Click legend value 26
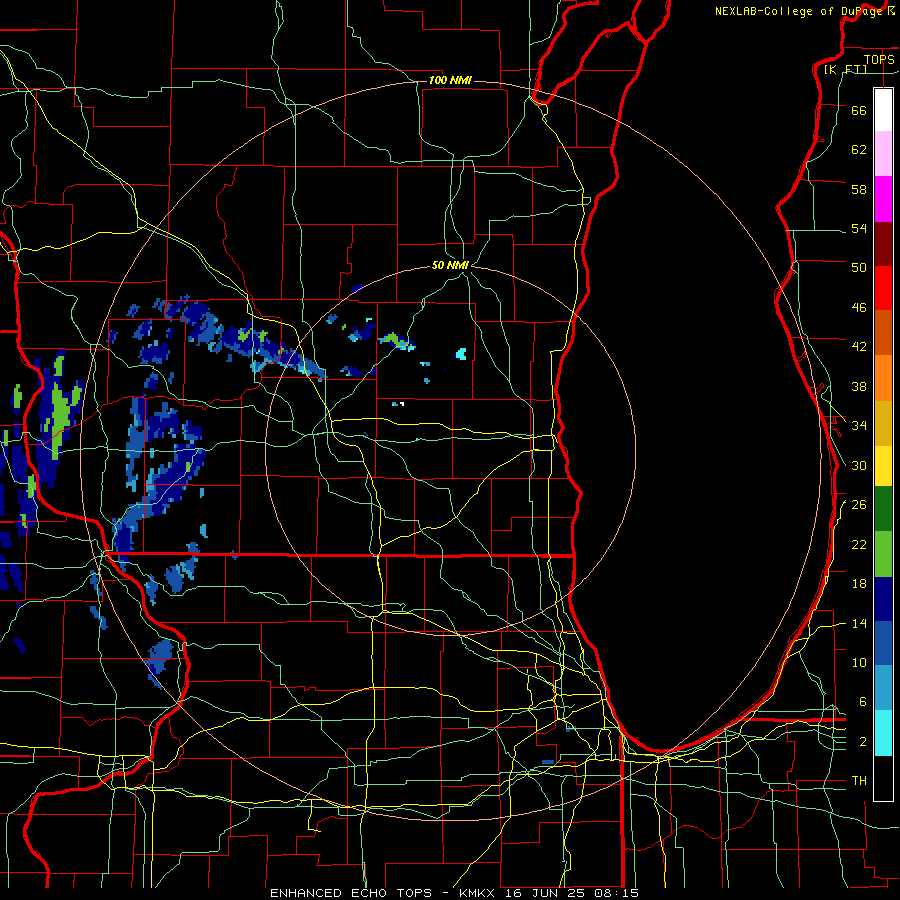The image size is (900, 900). click(x=859, y=505)
